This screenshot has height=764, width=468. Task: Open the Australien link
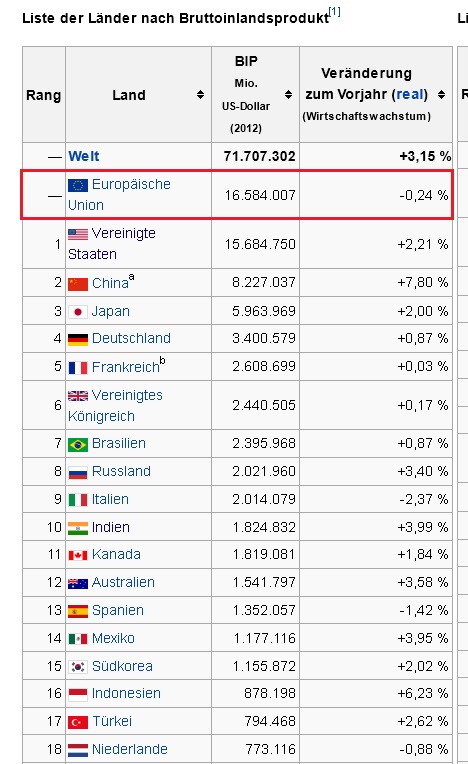pyautogui.click(x=123, y=582)
